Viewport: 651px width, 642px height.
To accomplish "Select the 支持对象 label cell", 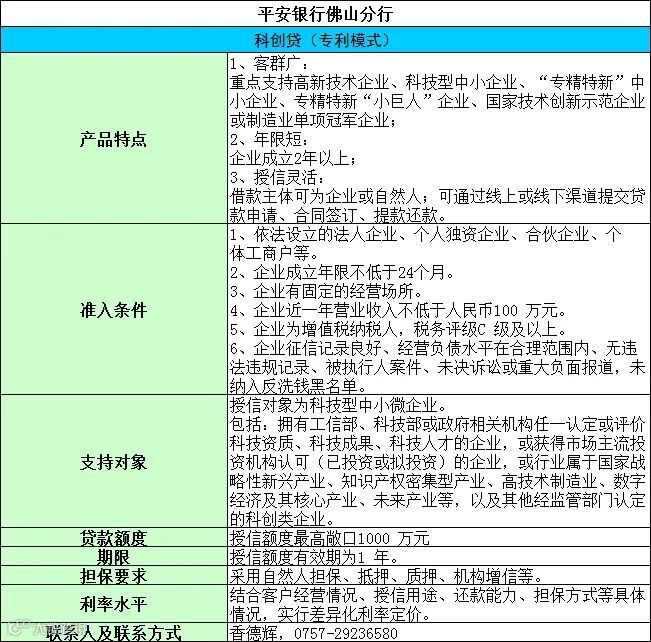I will (x=114, y=462).
